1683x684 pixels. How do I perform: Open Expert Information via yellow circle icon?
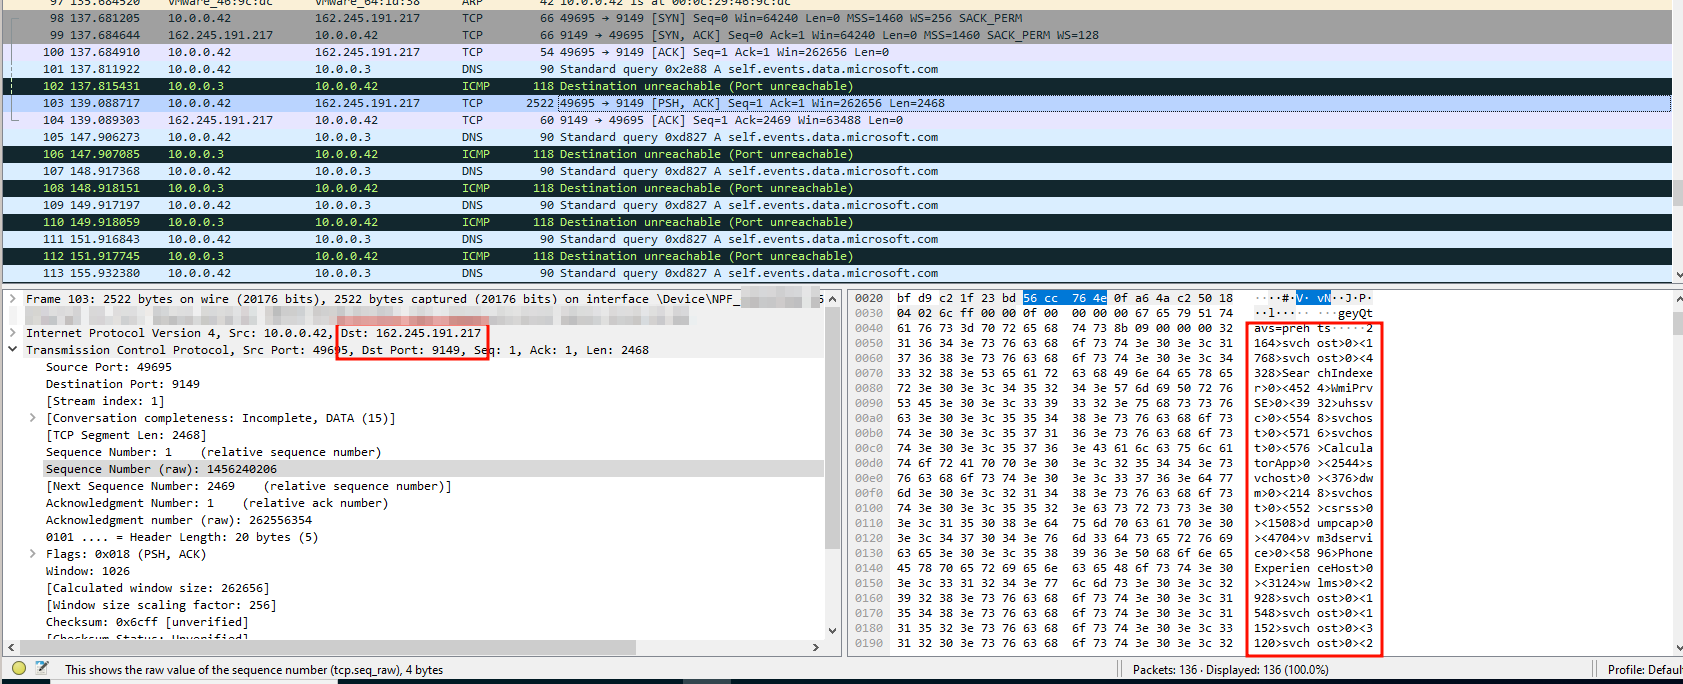point(19,668)
